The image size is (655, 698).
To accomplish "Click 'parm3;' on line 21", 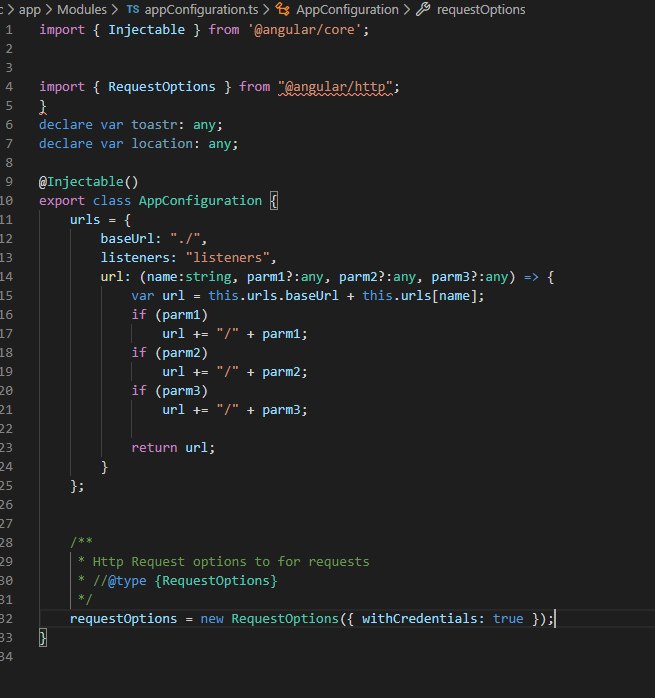I will pyautogui.click(x=285, y=410).
